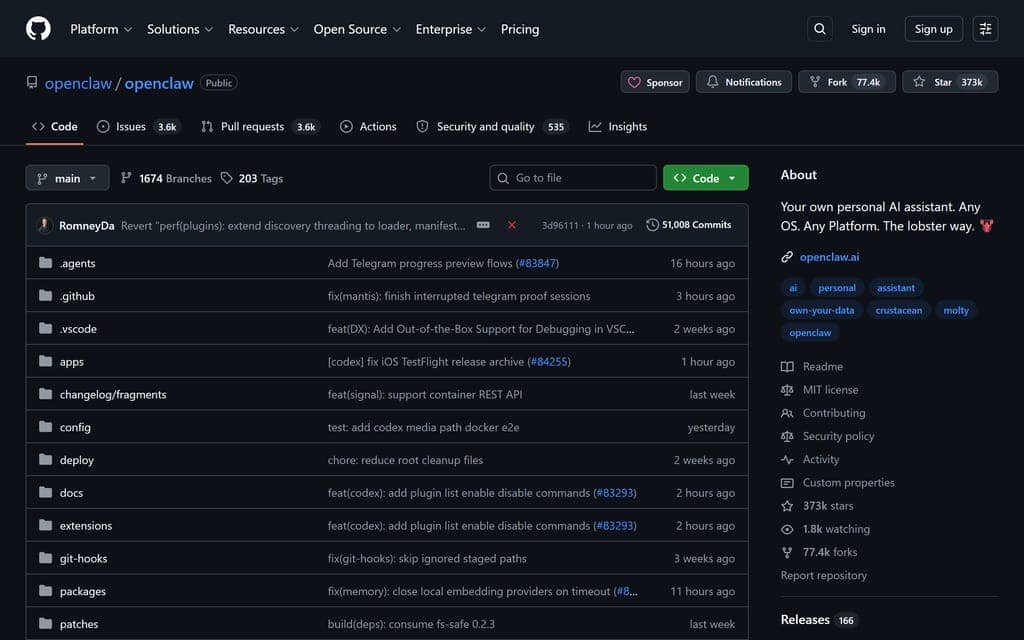
Task: Click the Star icon in the header
Action: coord(919,82)
